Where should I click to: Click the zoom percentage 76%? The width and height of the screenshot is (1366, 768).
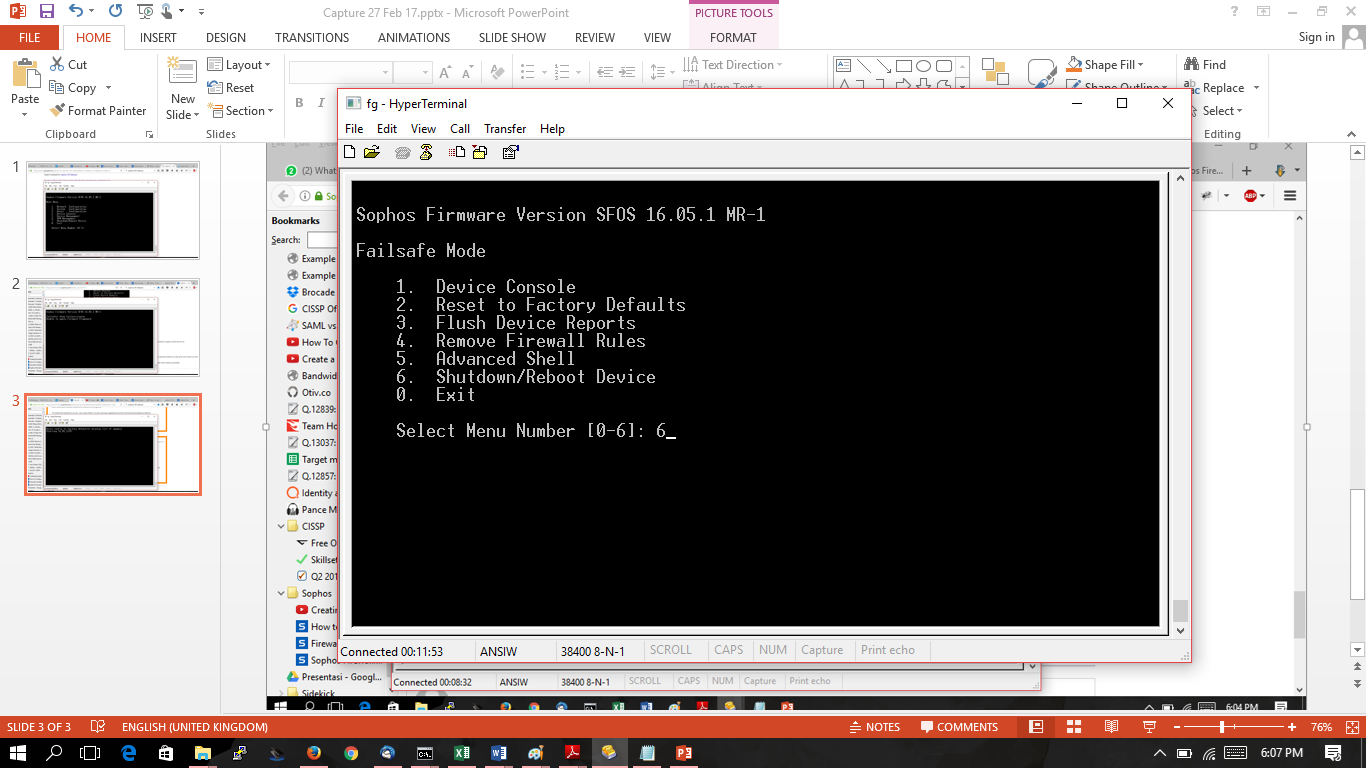coord(1321,727)
